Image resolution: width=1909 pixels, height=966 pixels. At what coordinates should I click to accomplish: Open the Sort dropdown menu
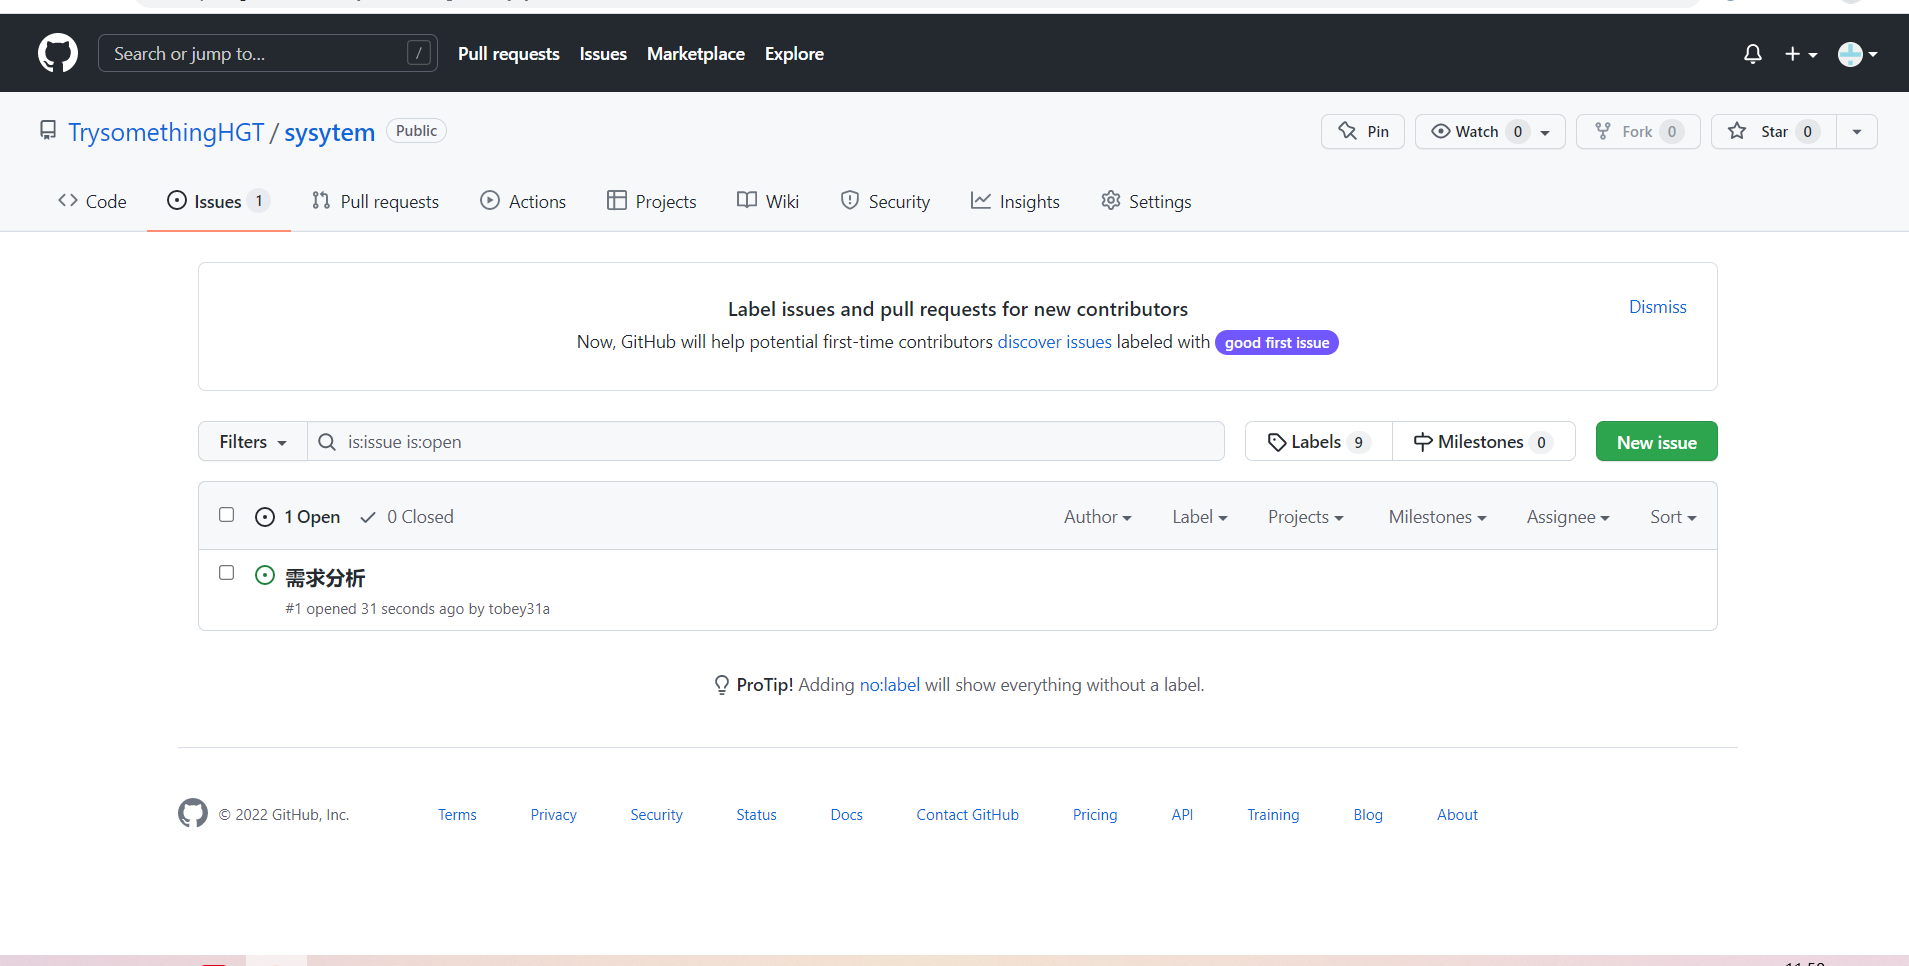coord(1672,517)
